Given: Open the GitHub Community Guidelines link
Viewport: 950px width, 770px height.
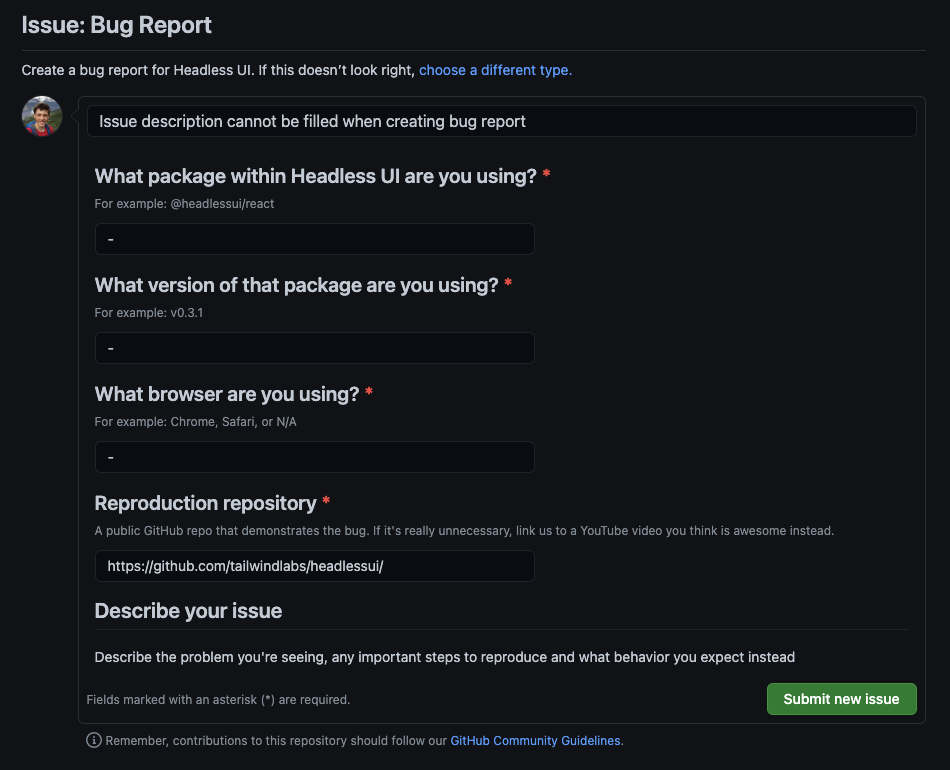Looking at the screenshot, I should pos(535,740).
